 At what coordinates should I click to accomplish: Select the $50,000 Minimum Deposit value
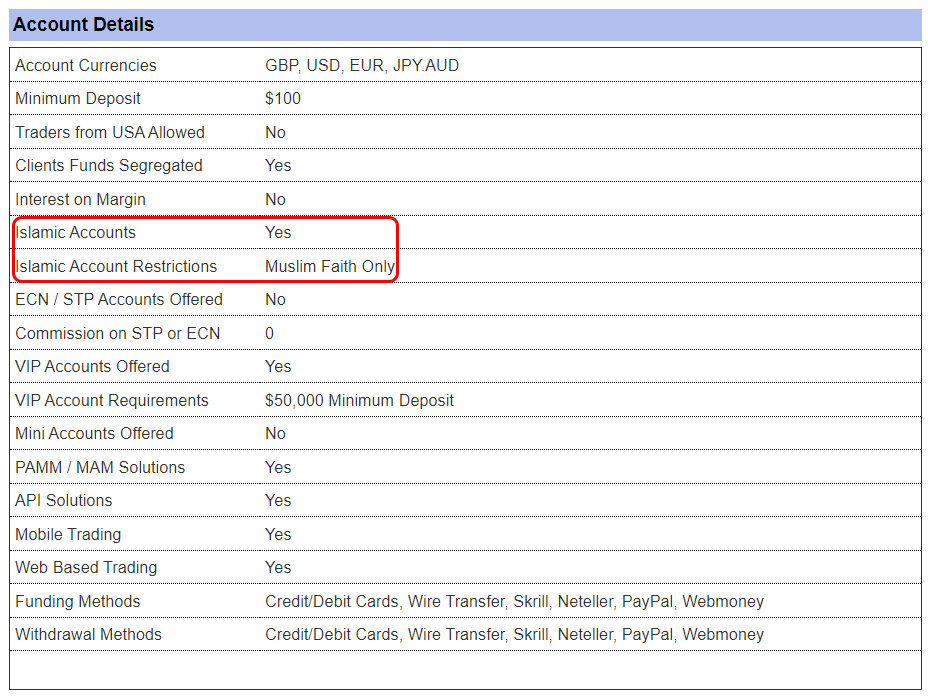[359, 400]
